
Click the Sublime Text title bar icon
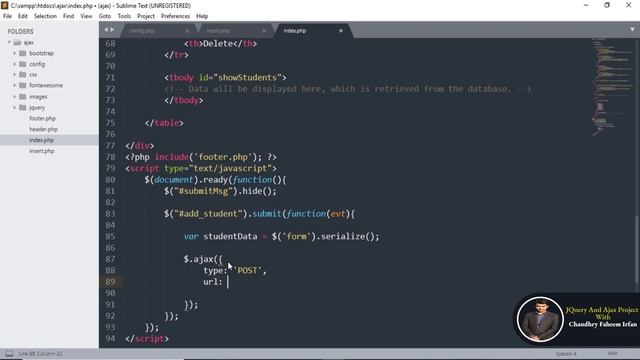tap(4, 5)
